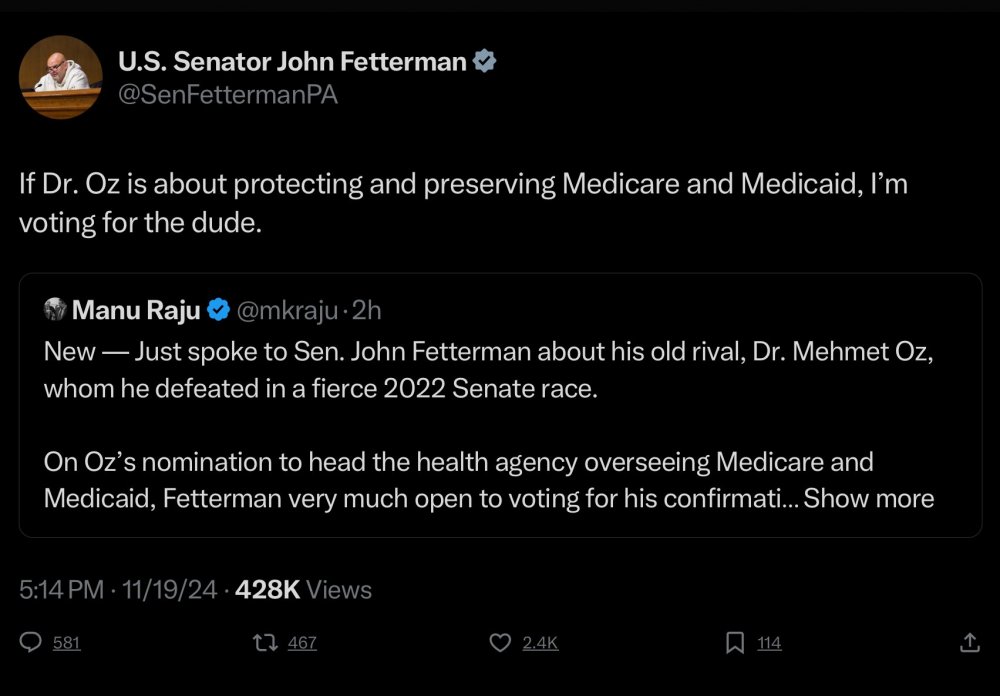Open the share menu via upload arrow icon

pos(969,643)
